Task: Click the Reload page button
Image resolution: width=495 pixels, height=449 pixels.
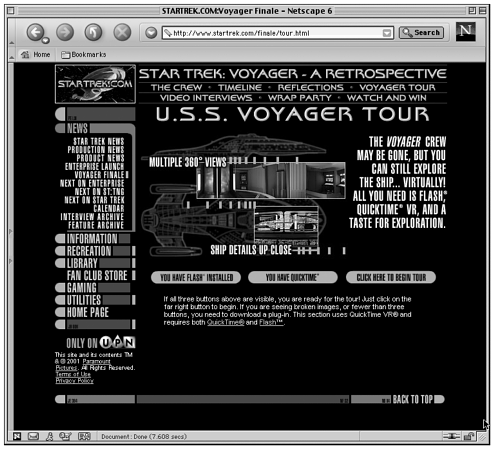Action: click(x=93, y=32)
